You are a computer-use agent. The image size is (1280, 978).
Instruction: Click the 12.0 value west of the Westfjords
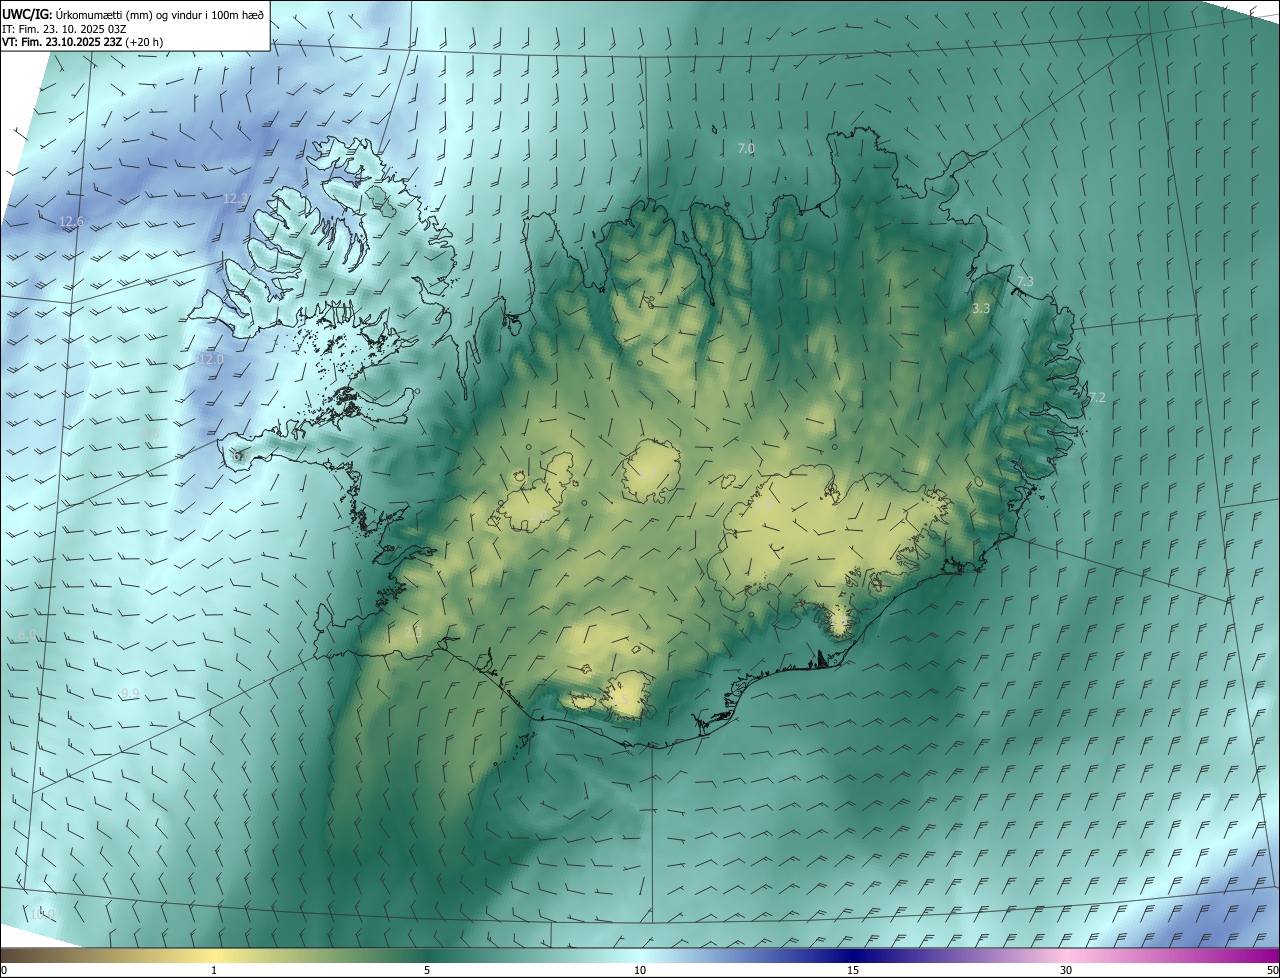point(210,359)
